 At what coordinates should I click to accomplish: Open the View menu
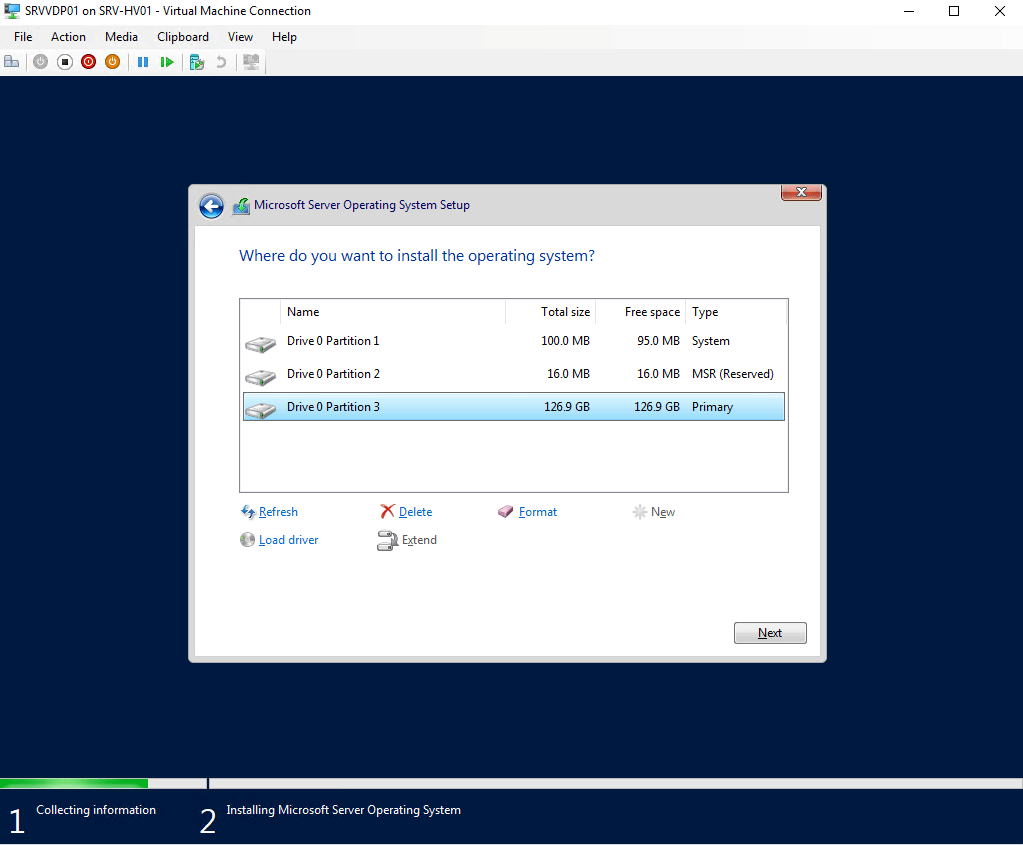[x=240, y=37]
